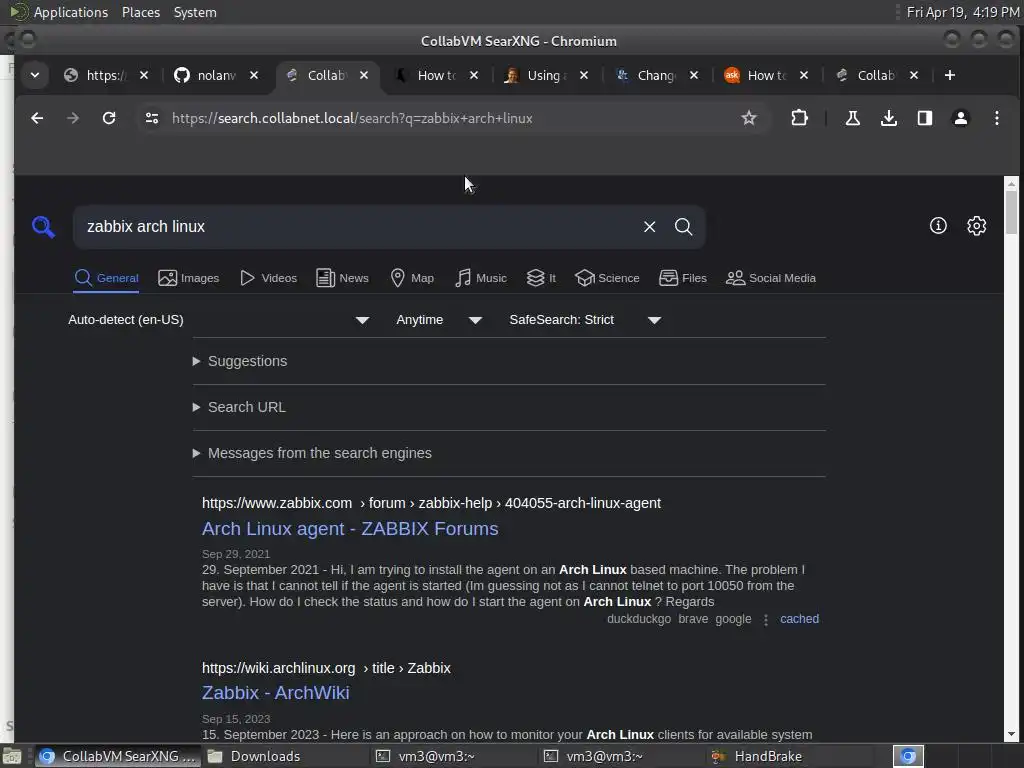Select the Social Media search category

pos(771,278)
